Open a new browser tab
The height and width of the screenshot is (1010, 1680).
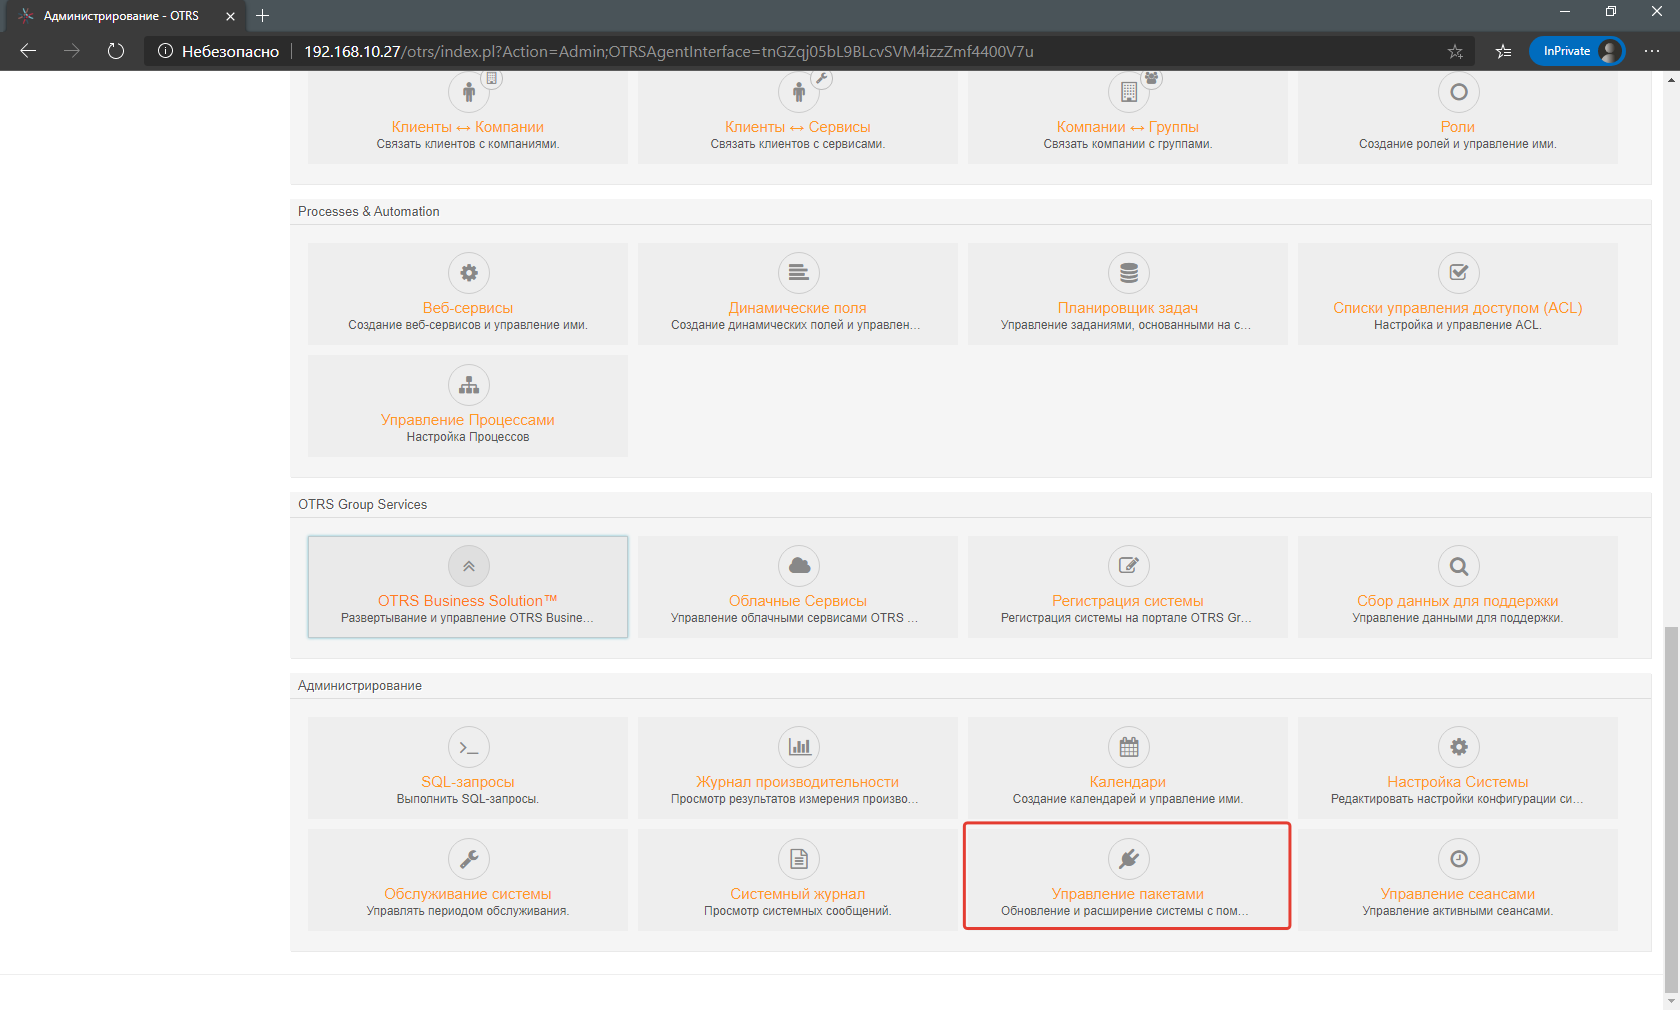click(263, 16)
